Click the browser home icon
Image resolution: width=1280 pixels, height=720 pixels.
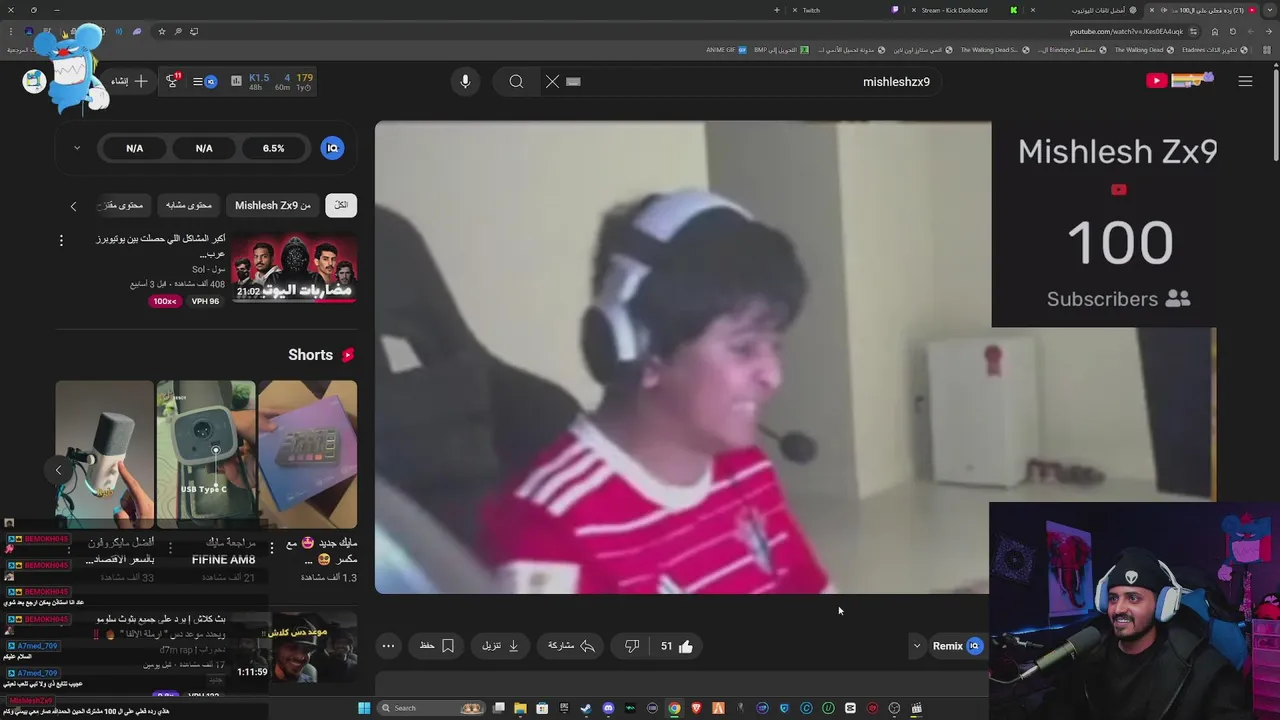(1215, 31)
